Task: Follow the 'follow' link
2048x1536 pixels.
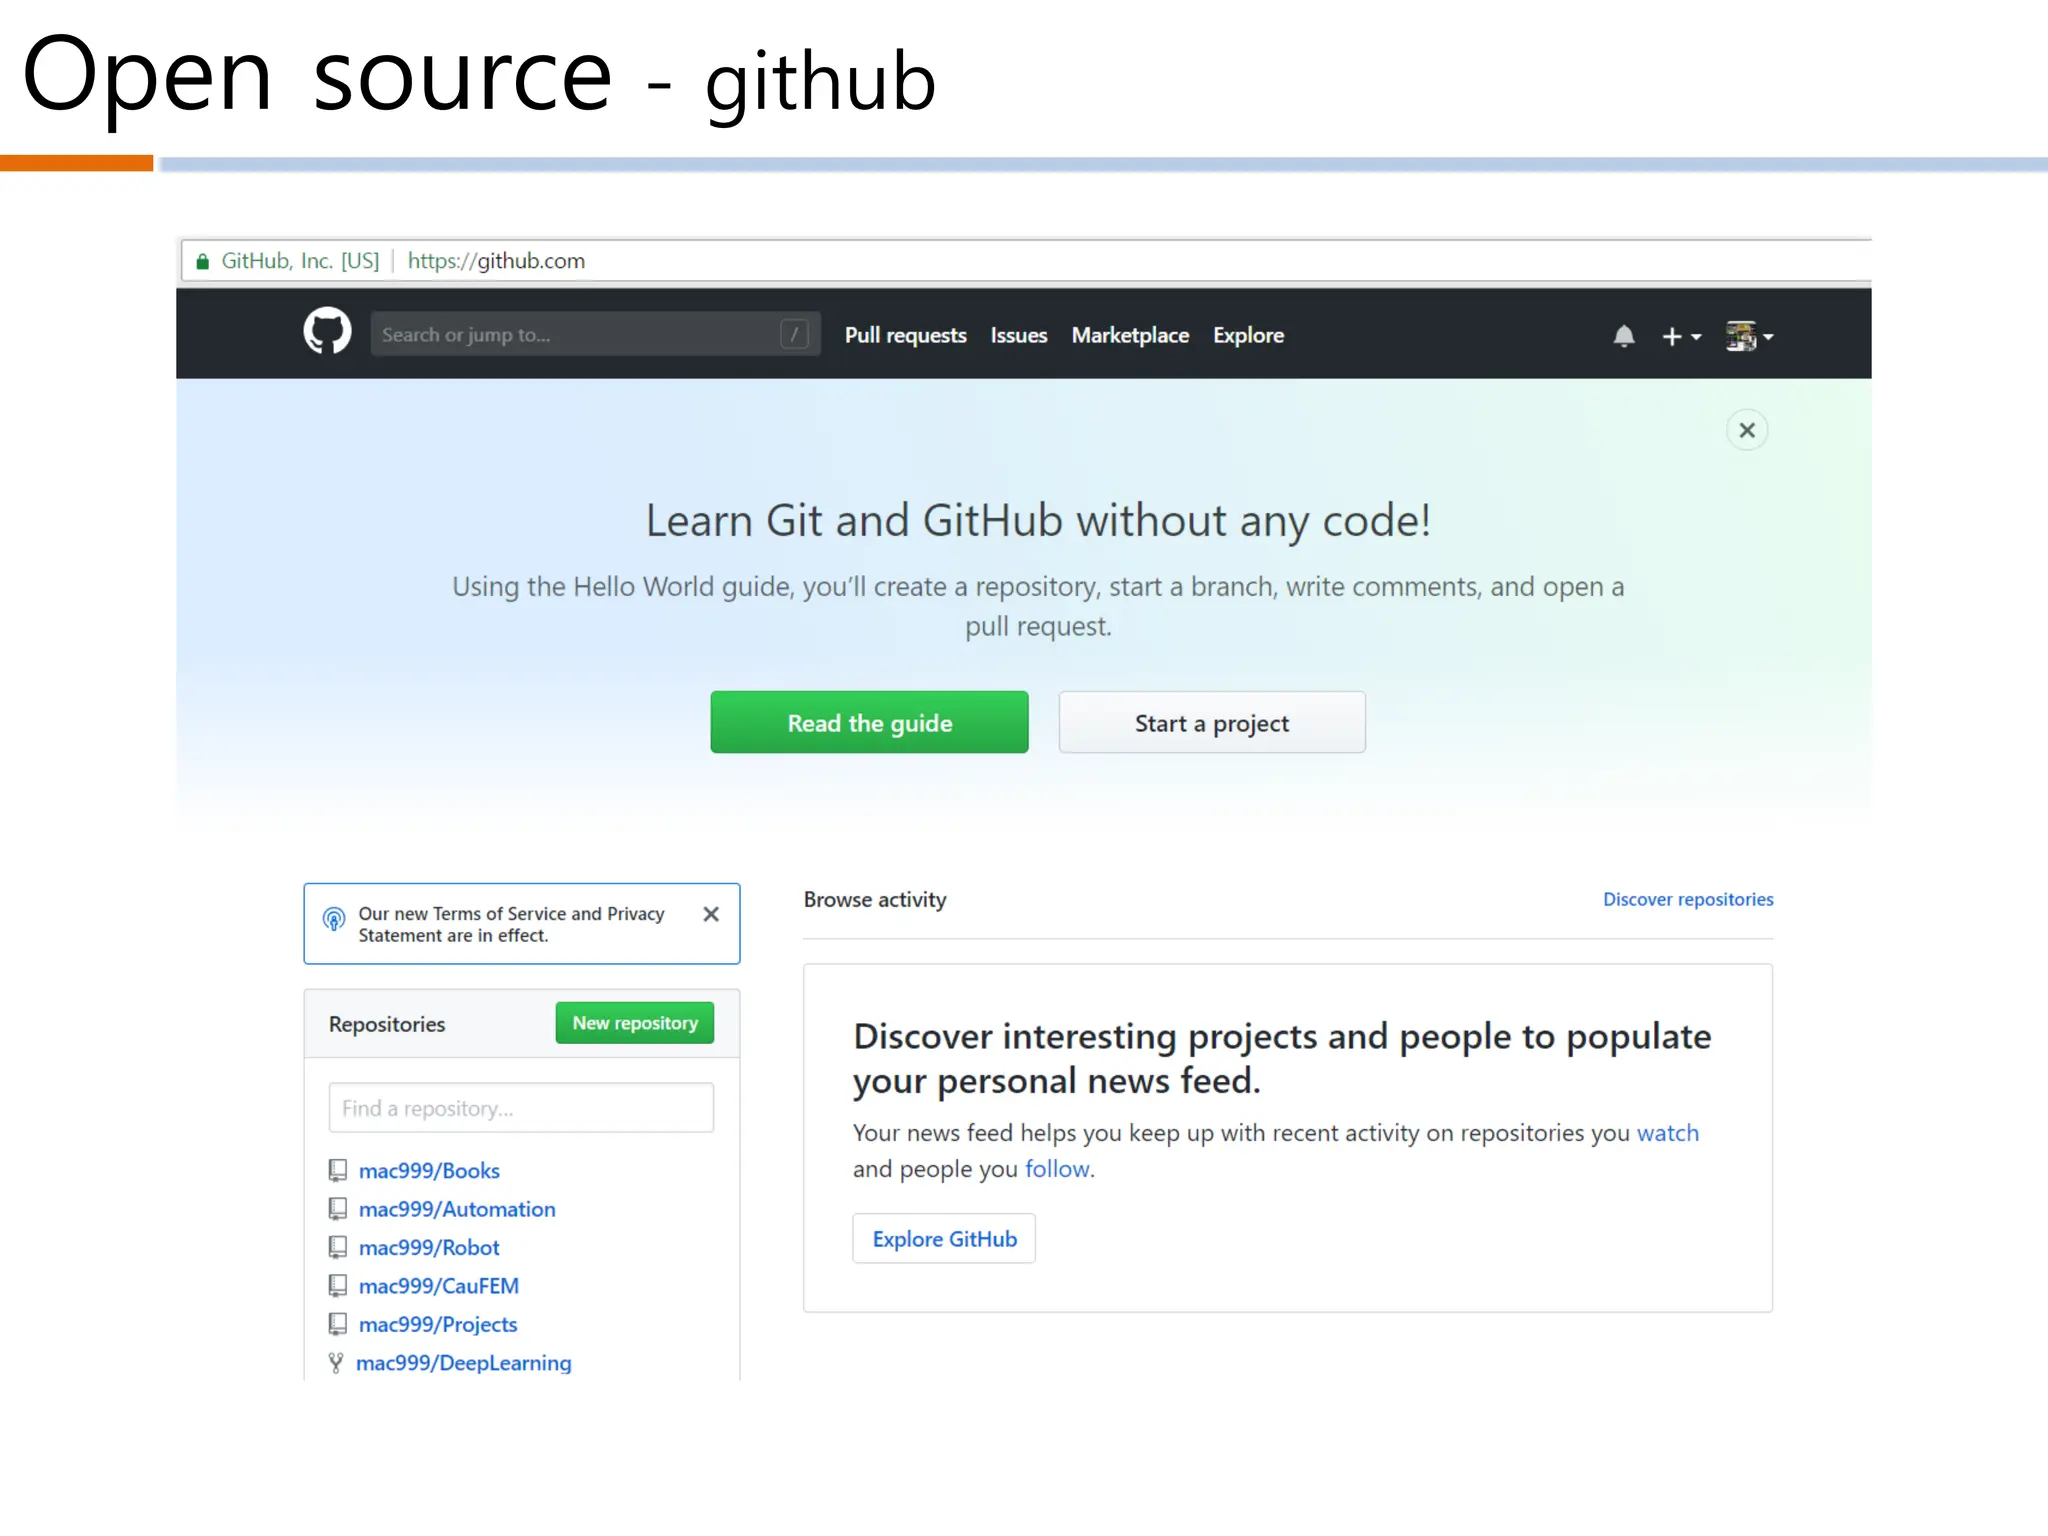Action: [1057, 1169]
